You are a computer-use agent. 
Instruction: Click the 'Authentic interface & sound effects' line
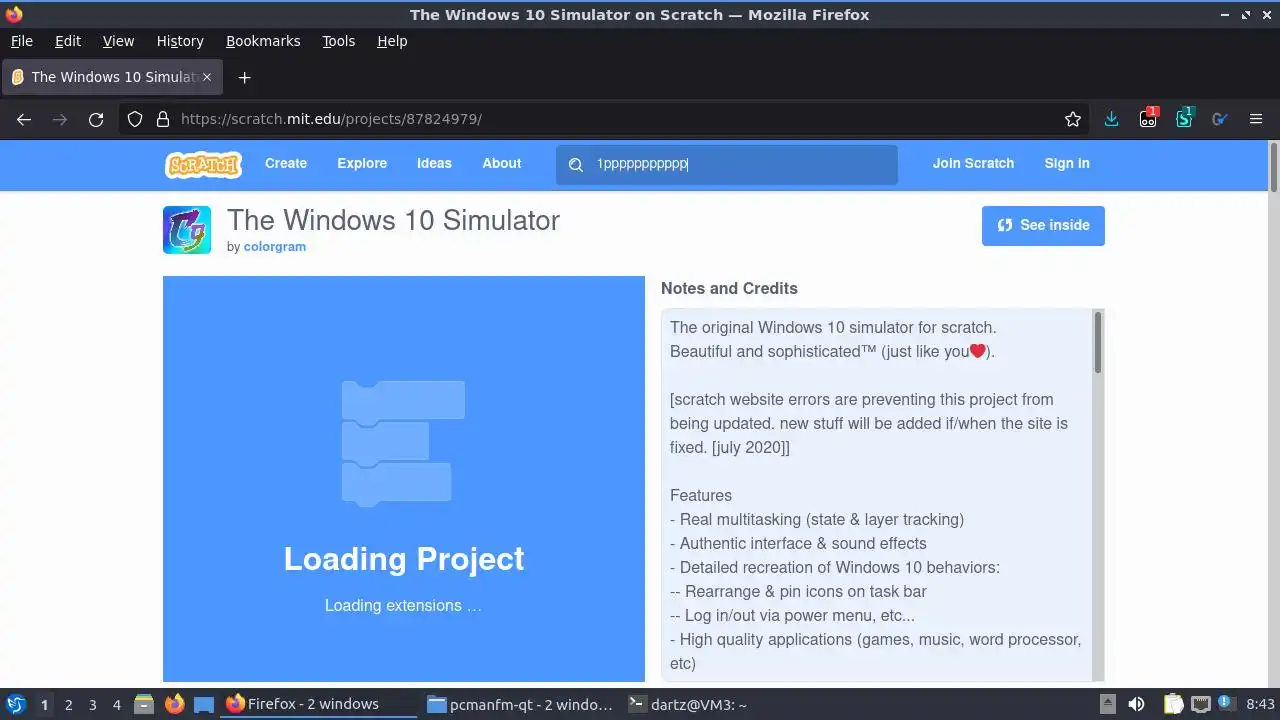pyautogui.click(x=798, y=543)
